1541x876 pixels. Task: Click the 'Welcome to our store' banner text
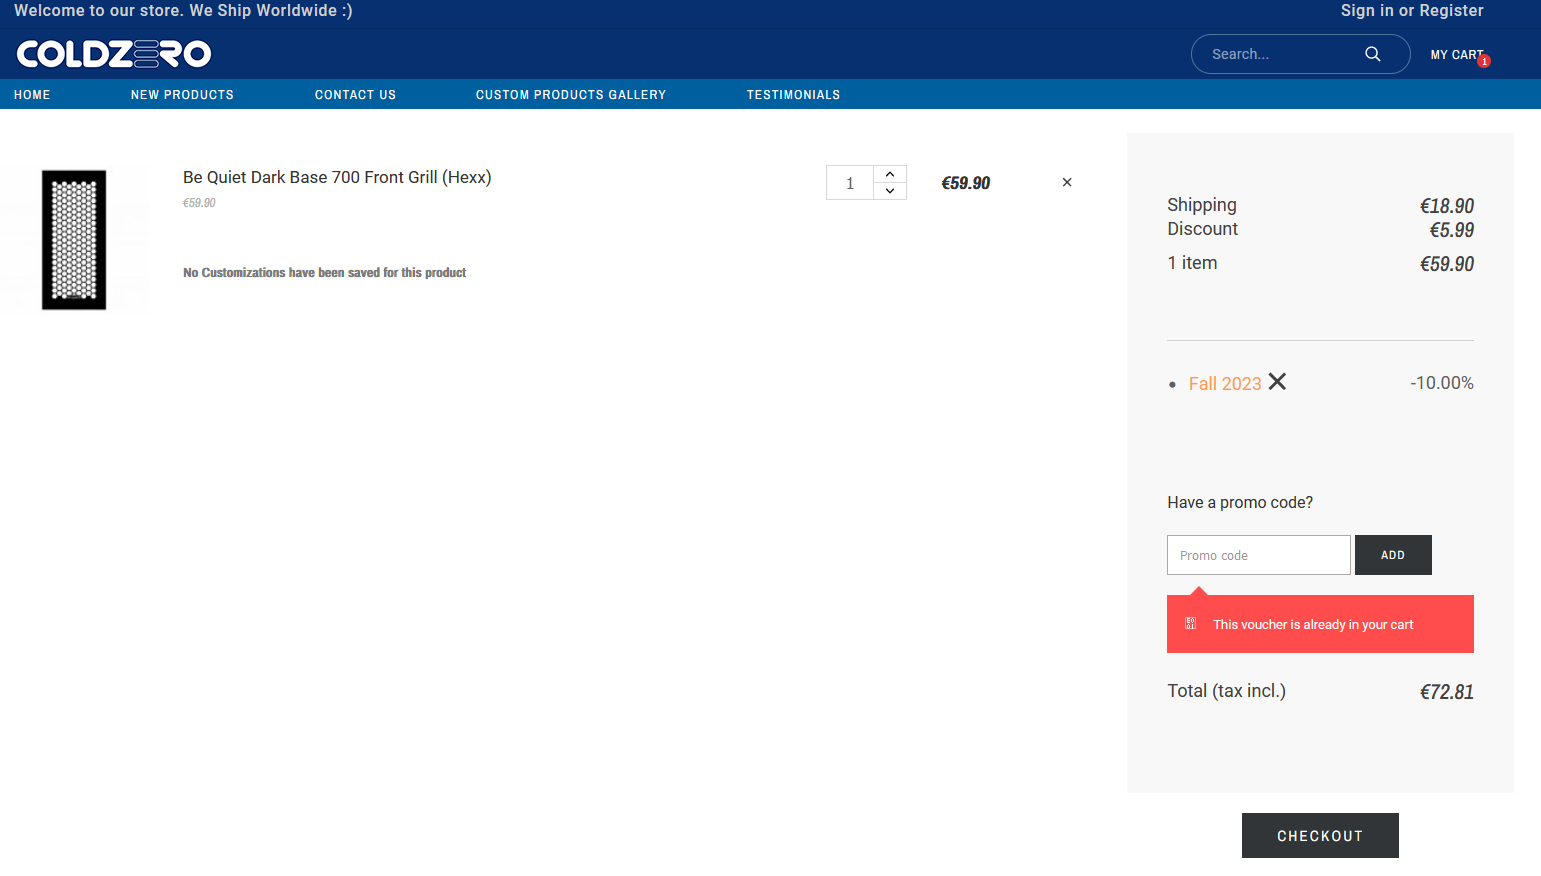click(183, 10)
